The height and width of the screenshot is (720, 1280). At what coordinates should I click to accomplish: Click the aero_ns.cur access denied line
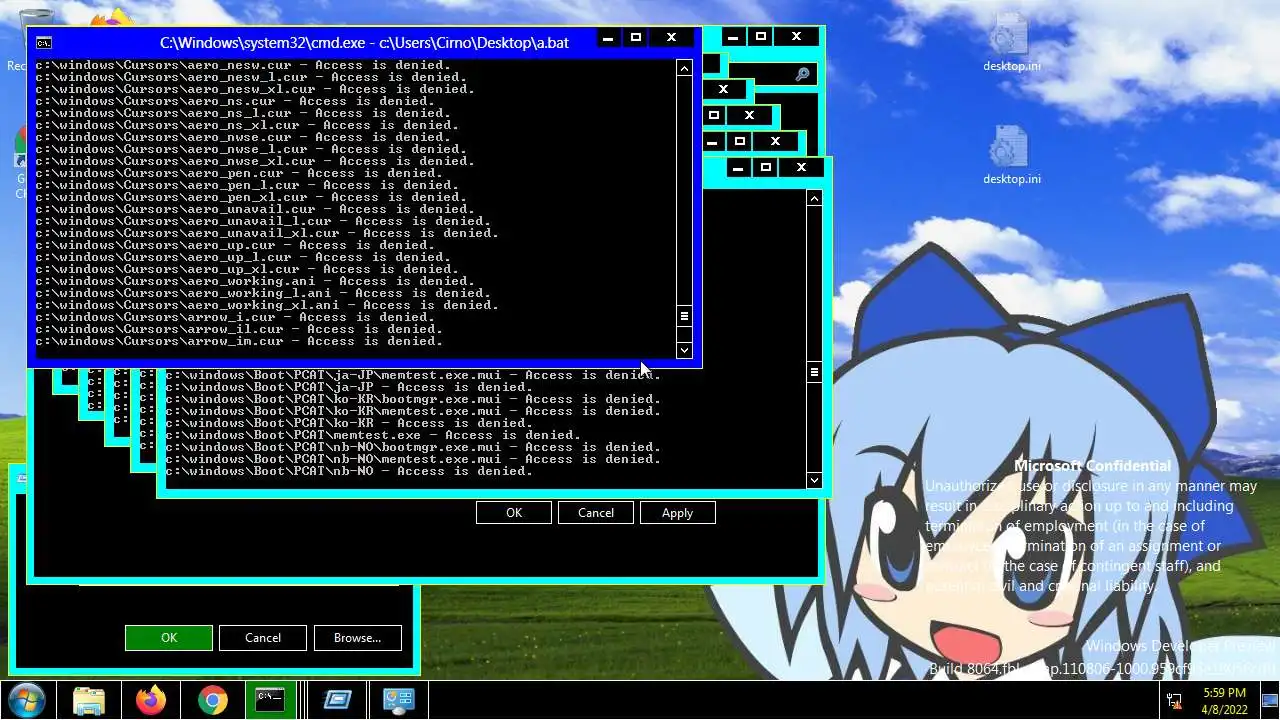(x=235, y=101)
